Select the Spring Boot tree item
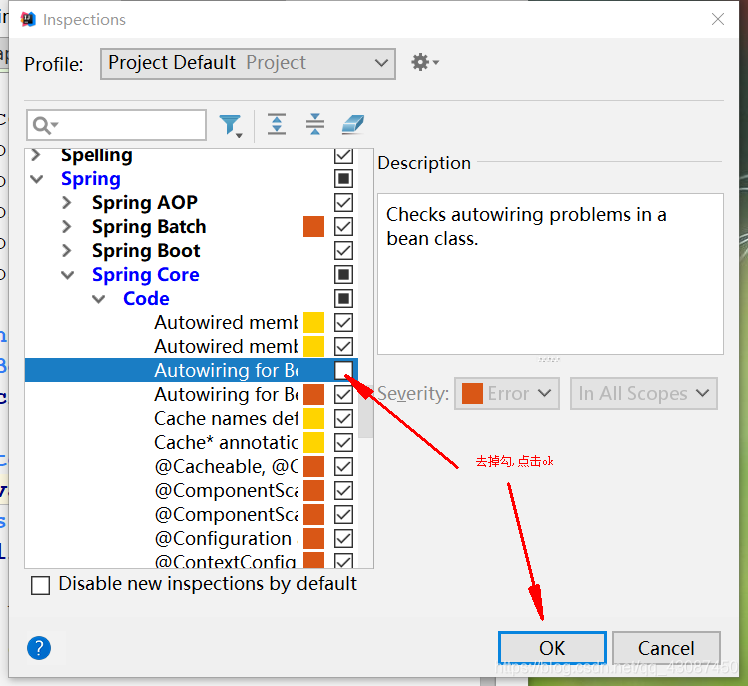The width and height of the screenshot is (748, 686). point(146,250)
